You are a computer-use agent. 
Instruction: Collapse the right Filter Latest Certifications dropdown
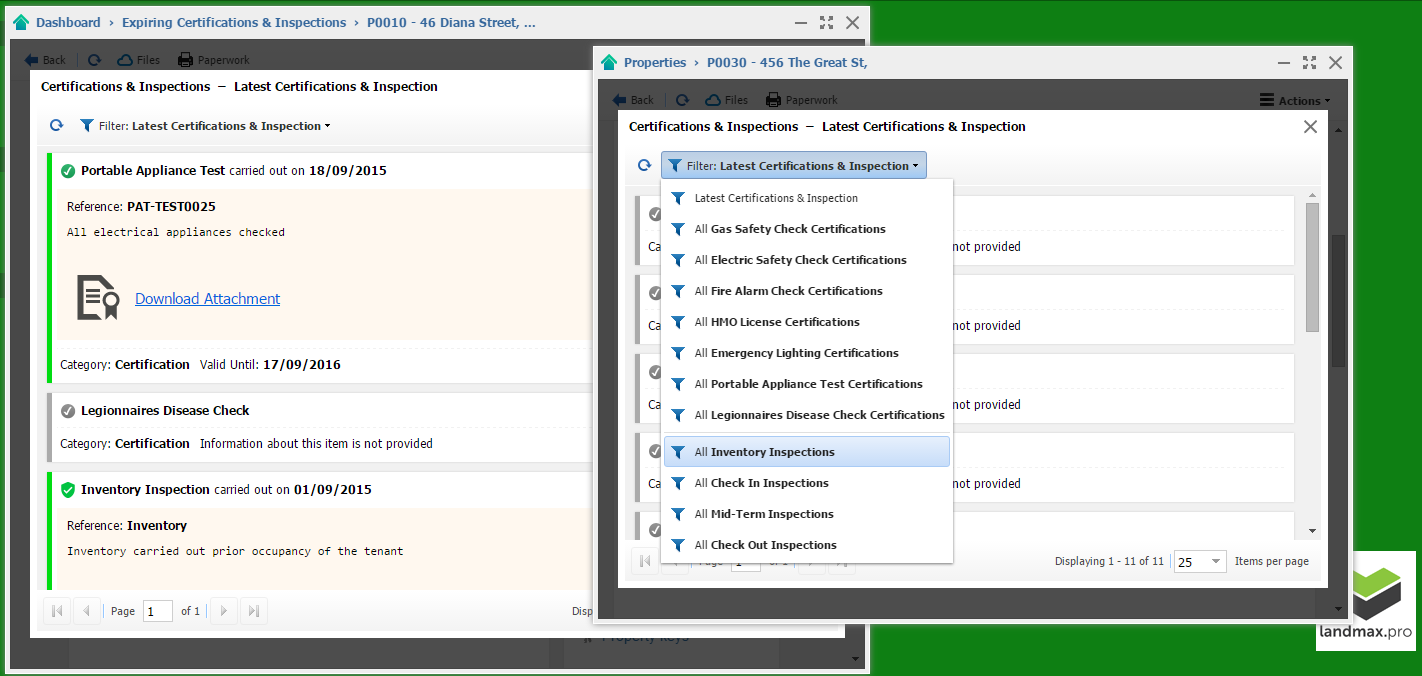[793, 166]
